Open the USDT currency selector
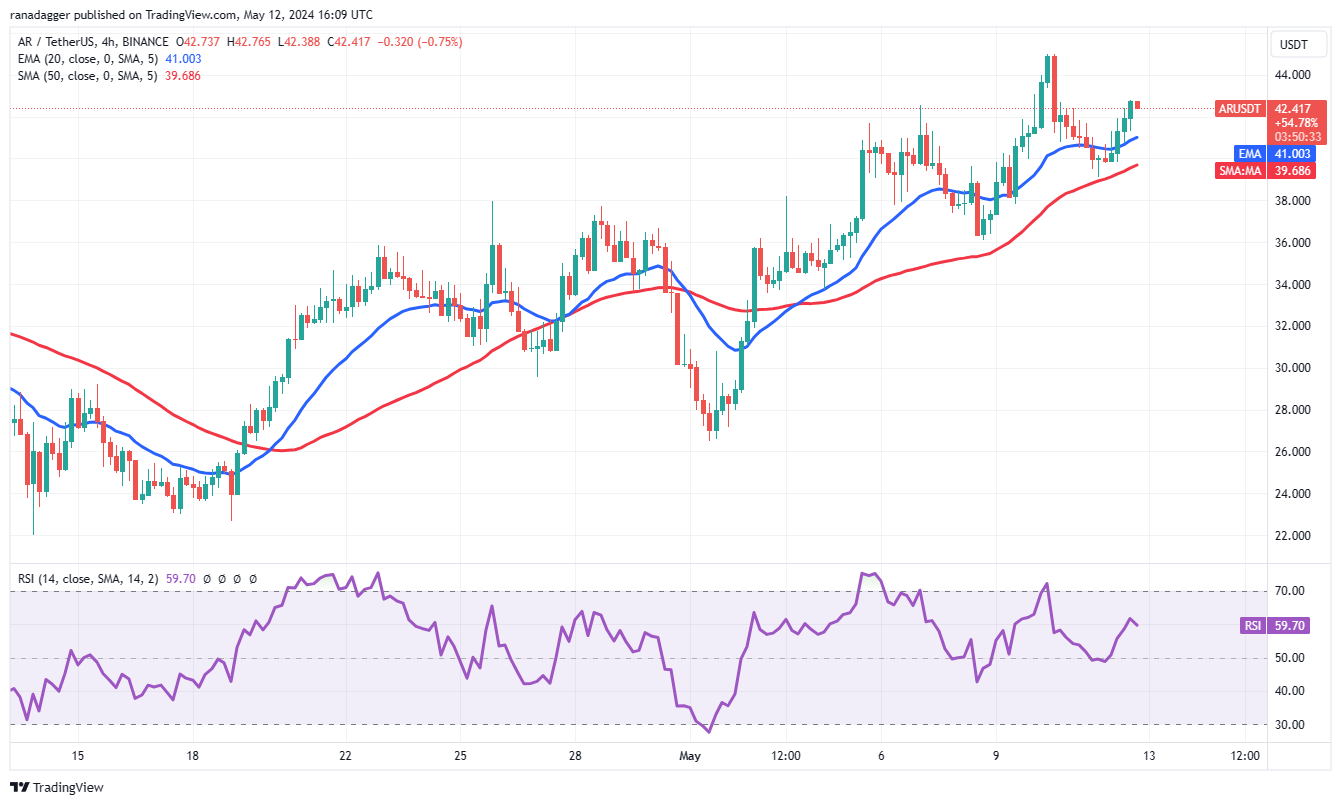Viewport: 1341px width, 805px height. tap(1293, 44)
